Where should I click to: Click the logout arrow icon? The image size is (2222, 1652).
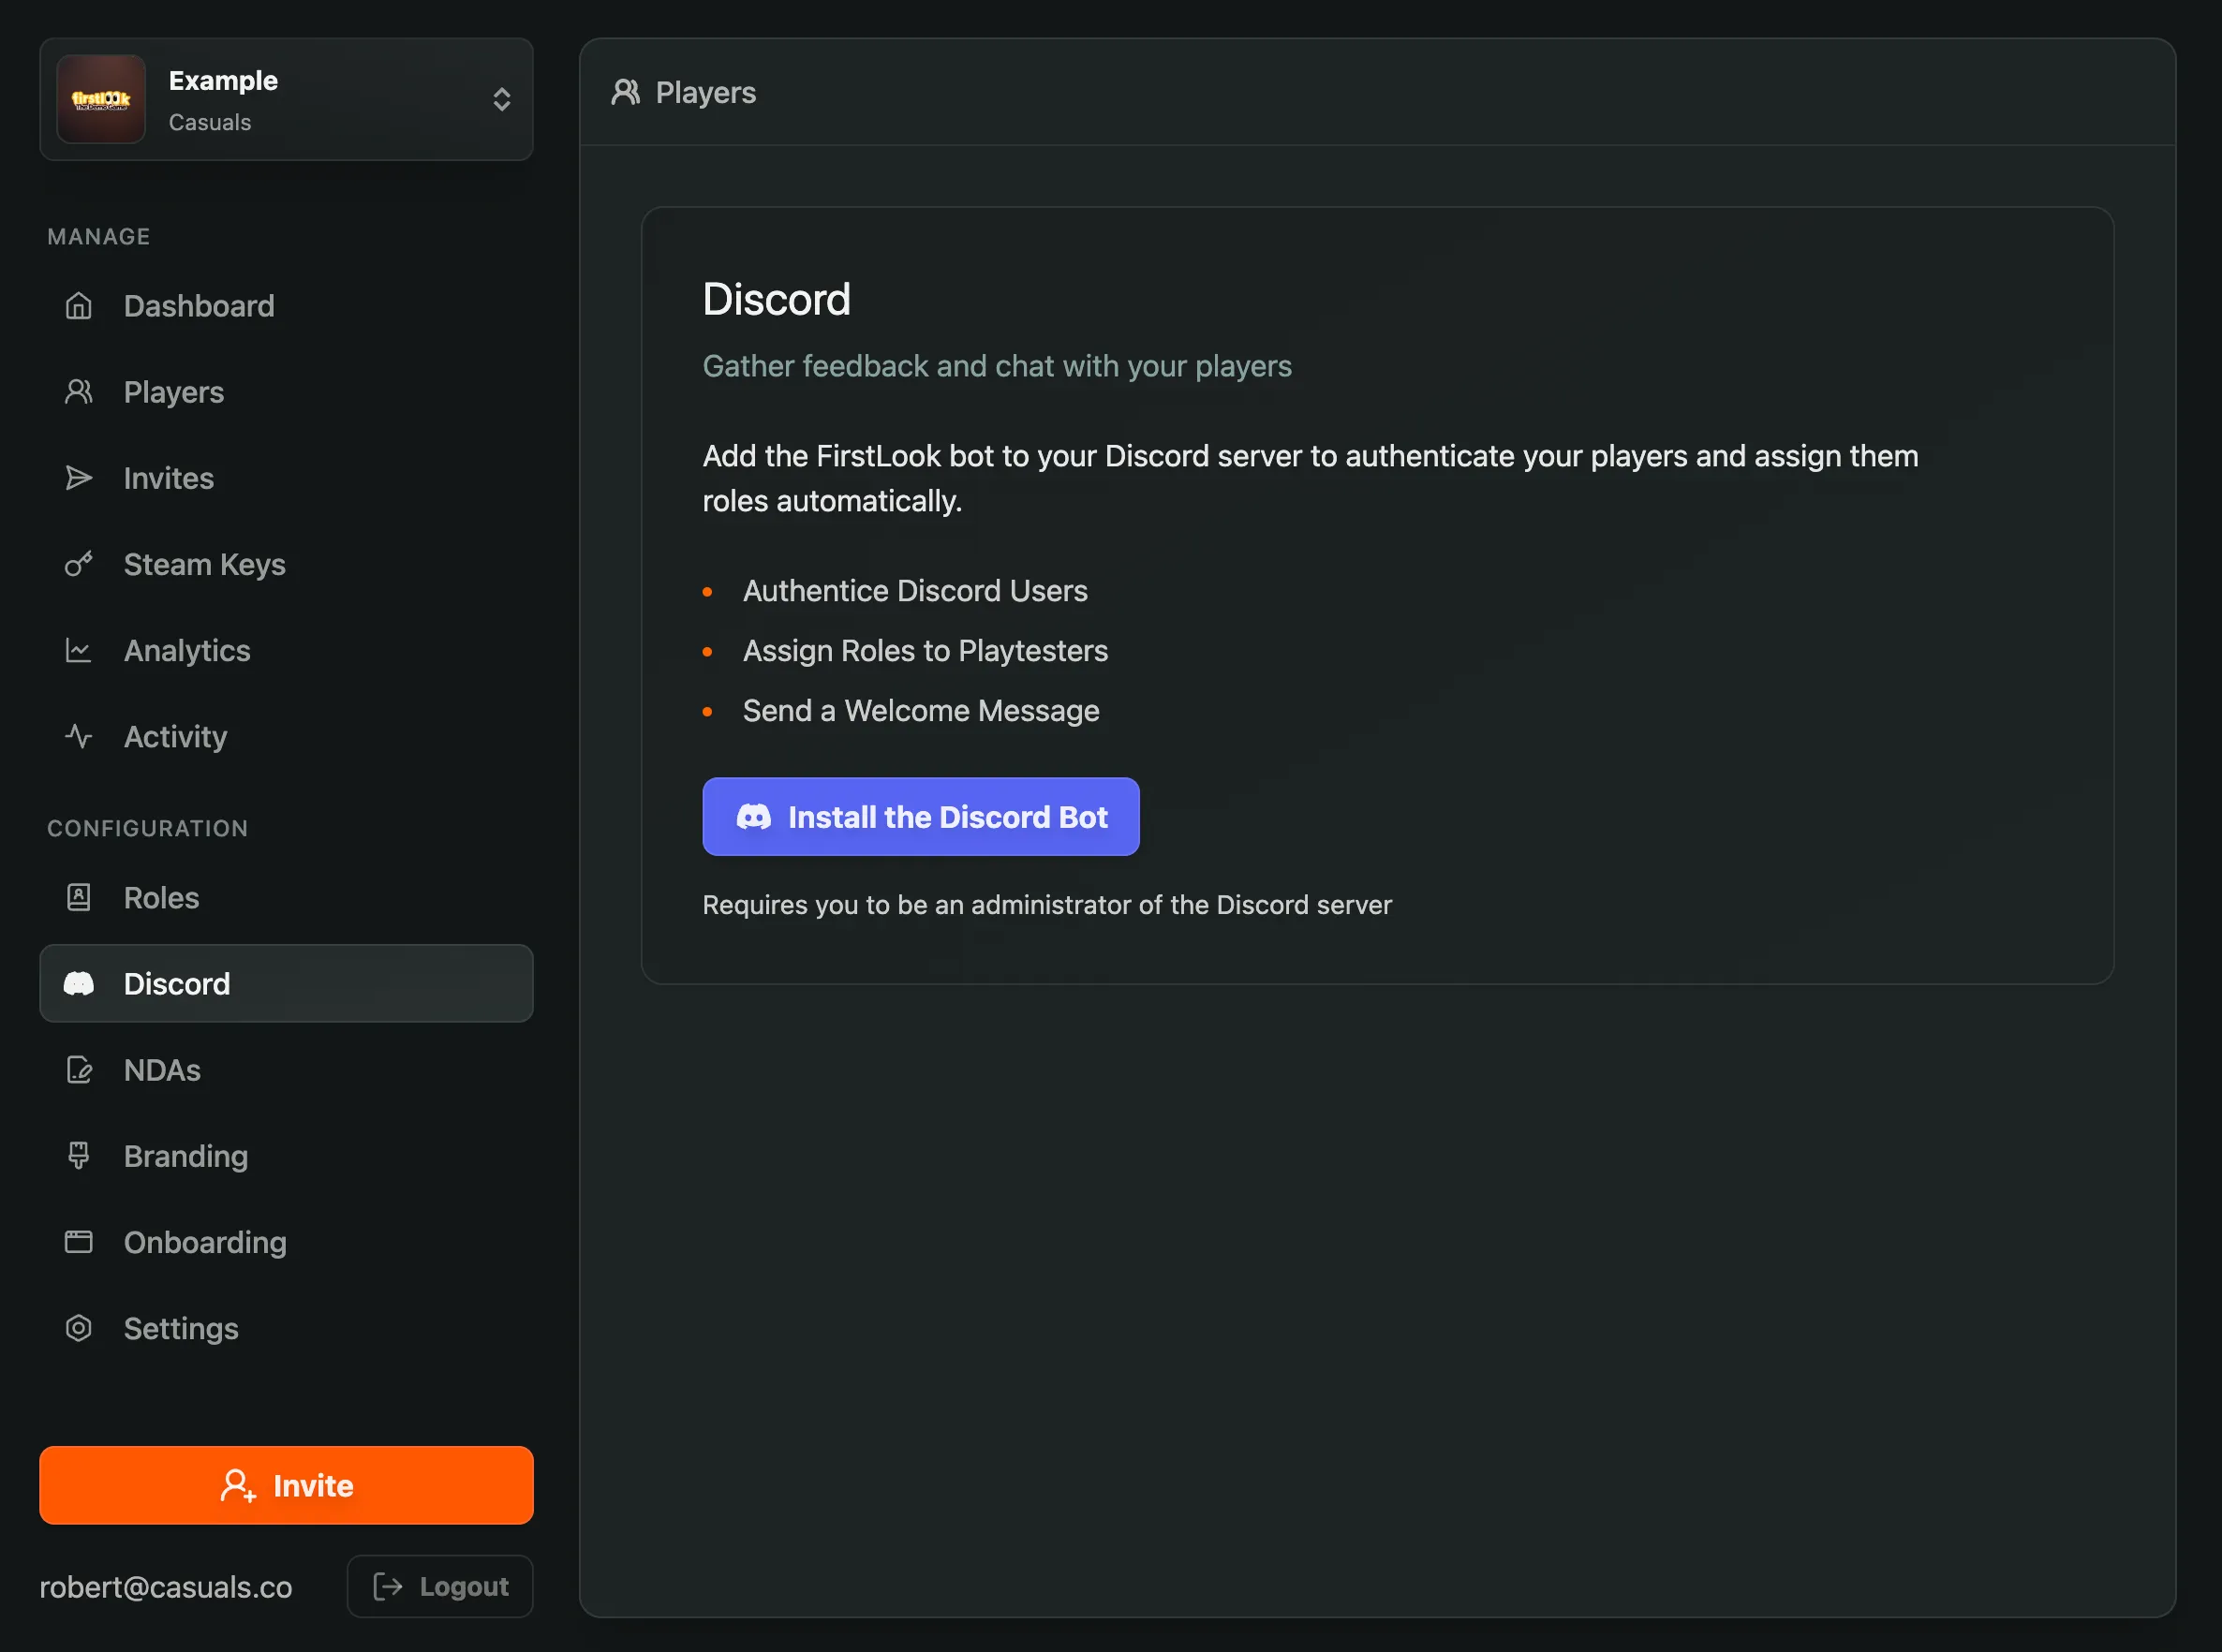pos(387,1586)
